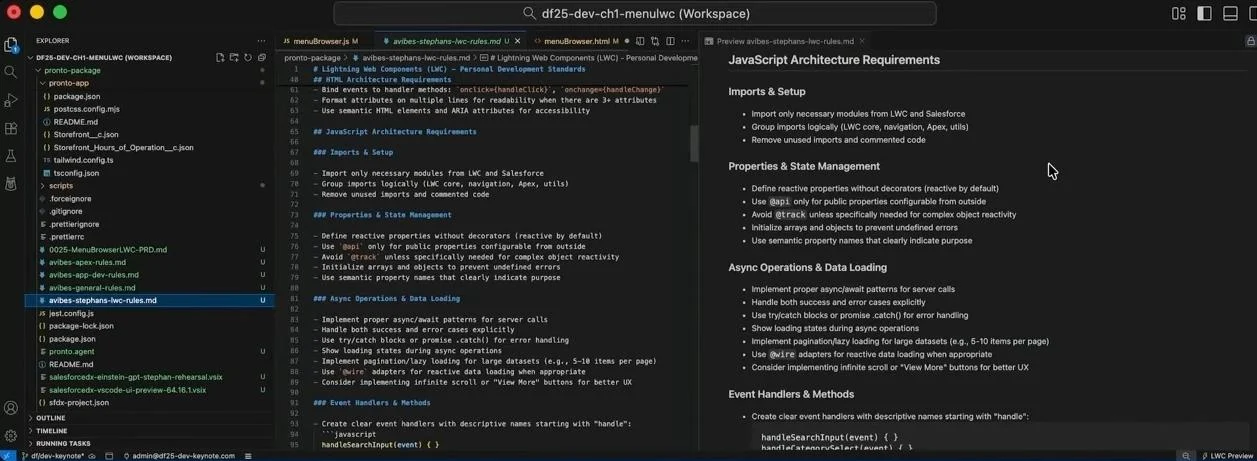
Task: Open the Run and Debug view
Action: coord(11,100)
